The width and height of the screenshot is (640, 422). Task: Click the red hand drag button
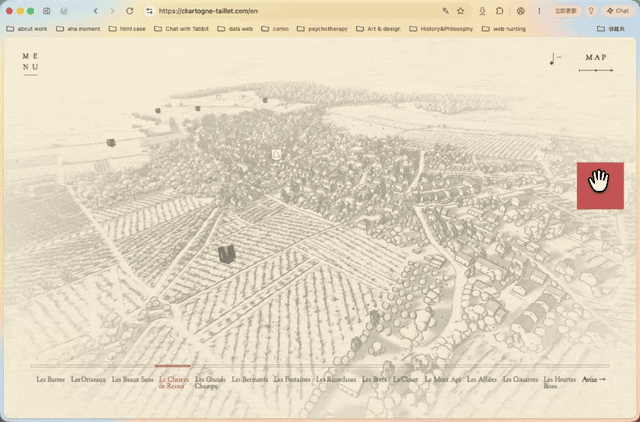[600, 186]
